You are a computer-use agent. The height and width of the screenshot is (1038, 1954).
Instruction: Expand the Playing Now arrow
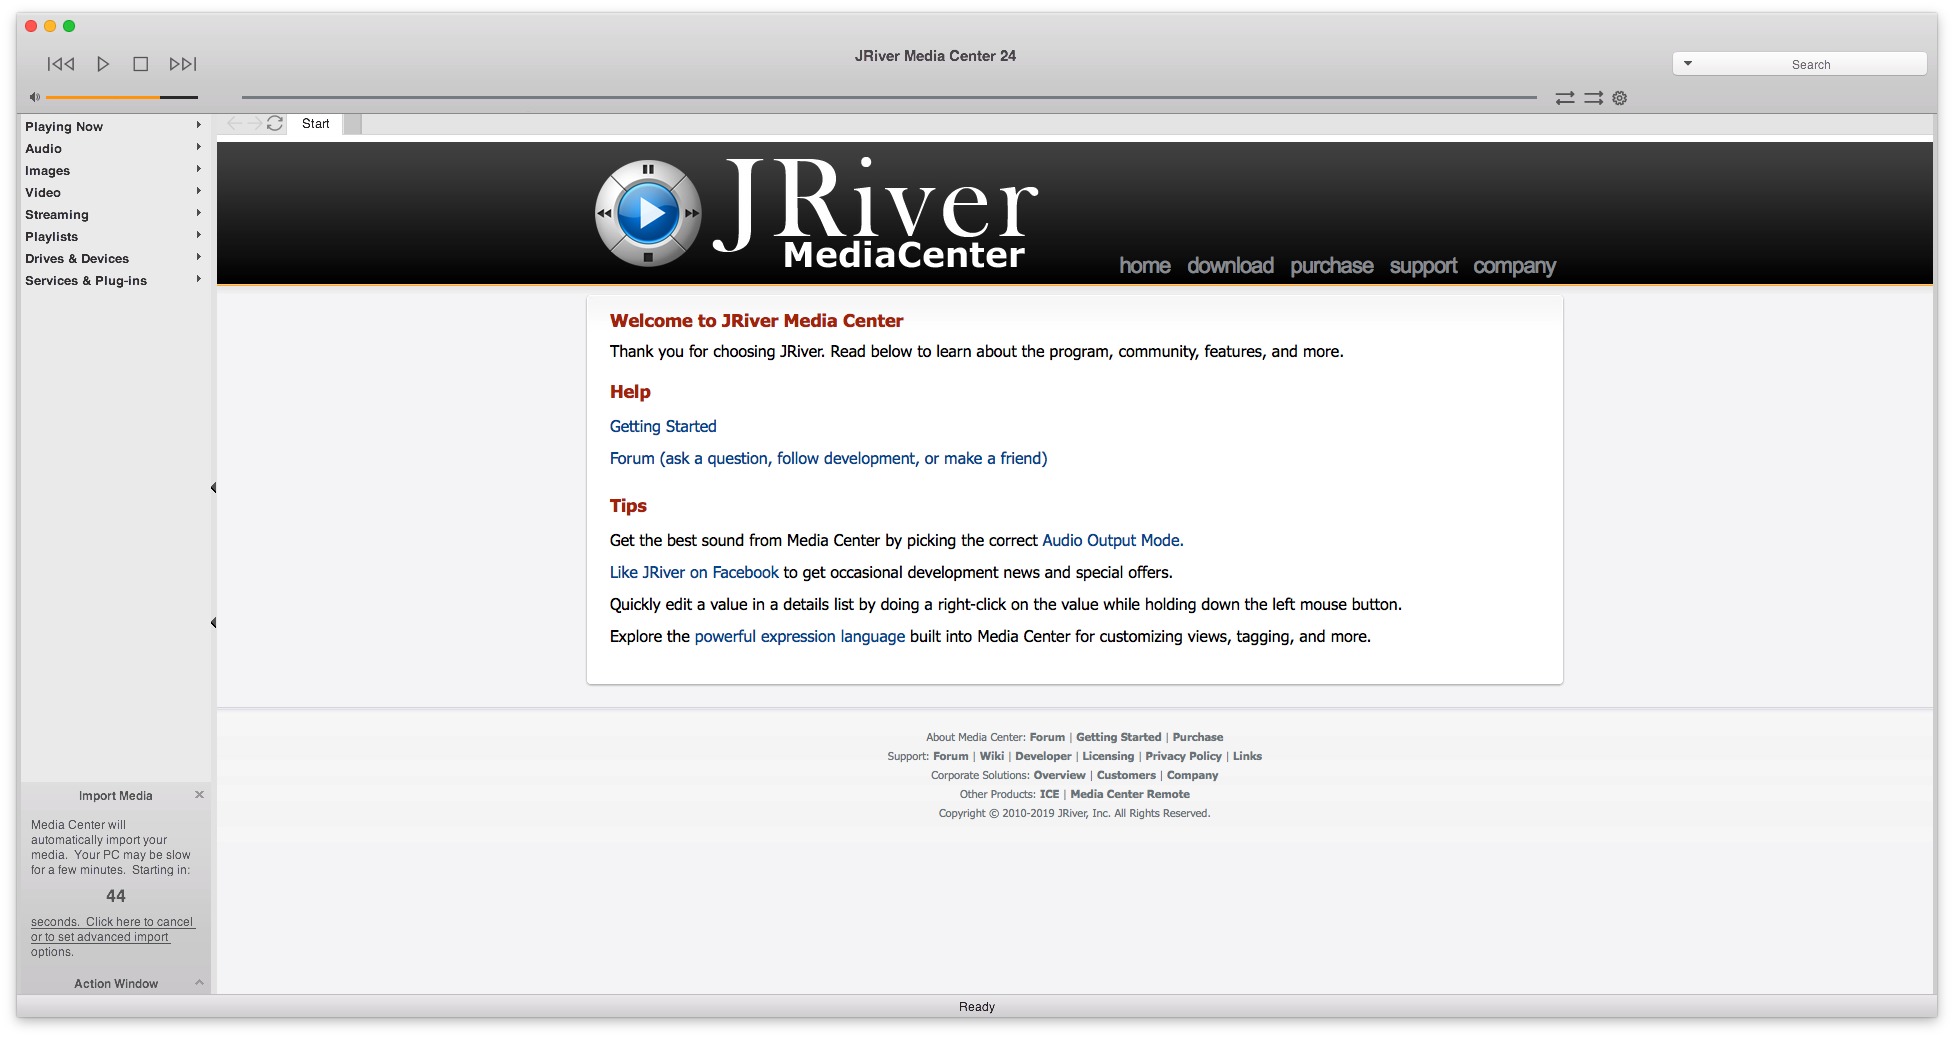click(199, 125)
